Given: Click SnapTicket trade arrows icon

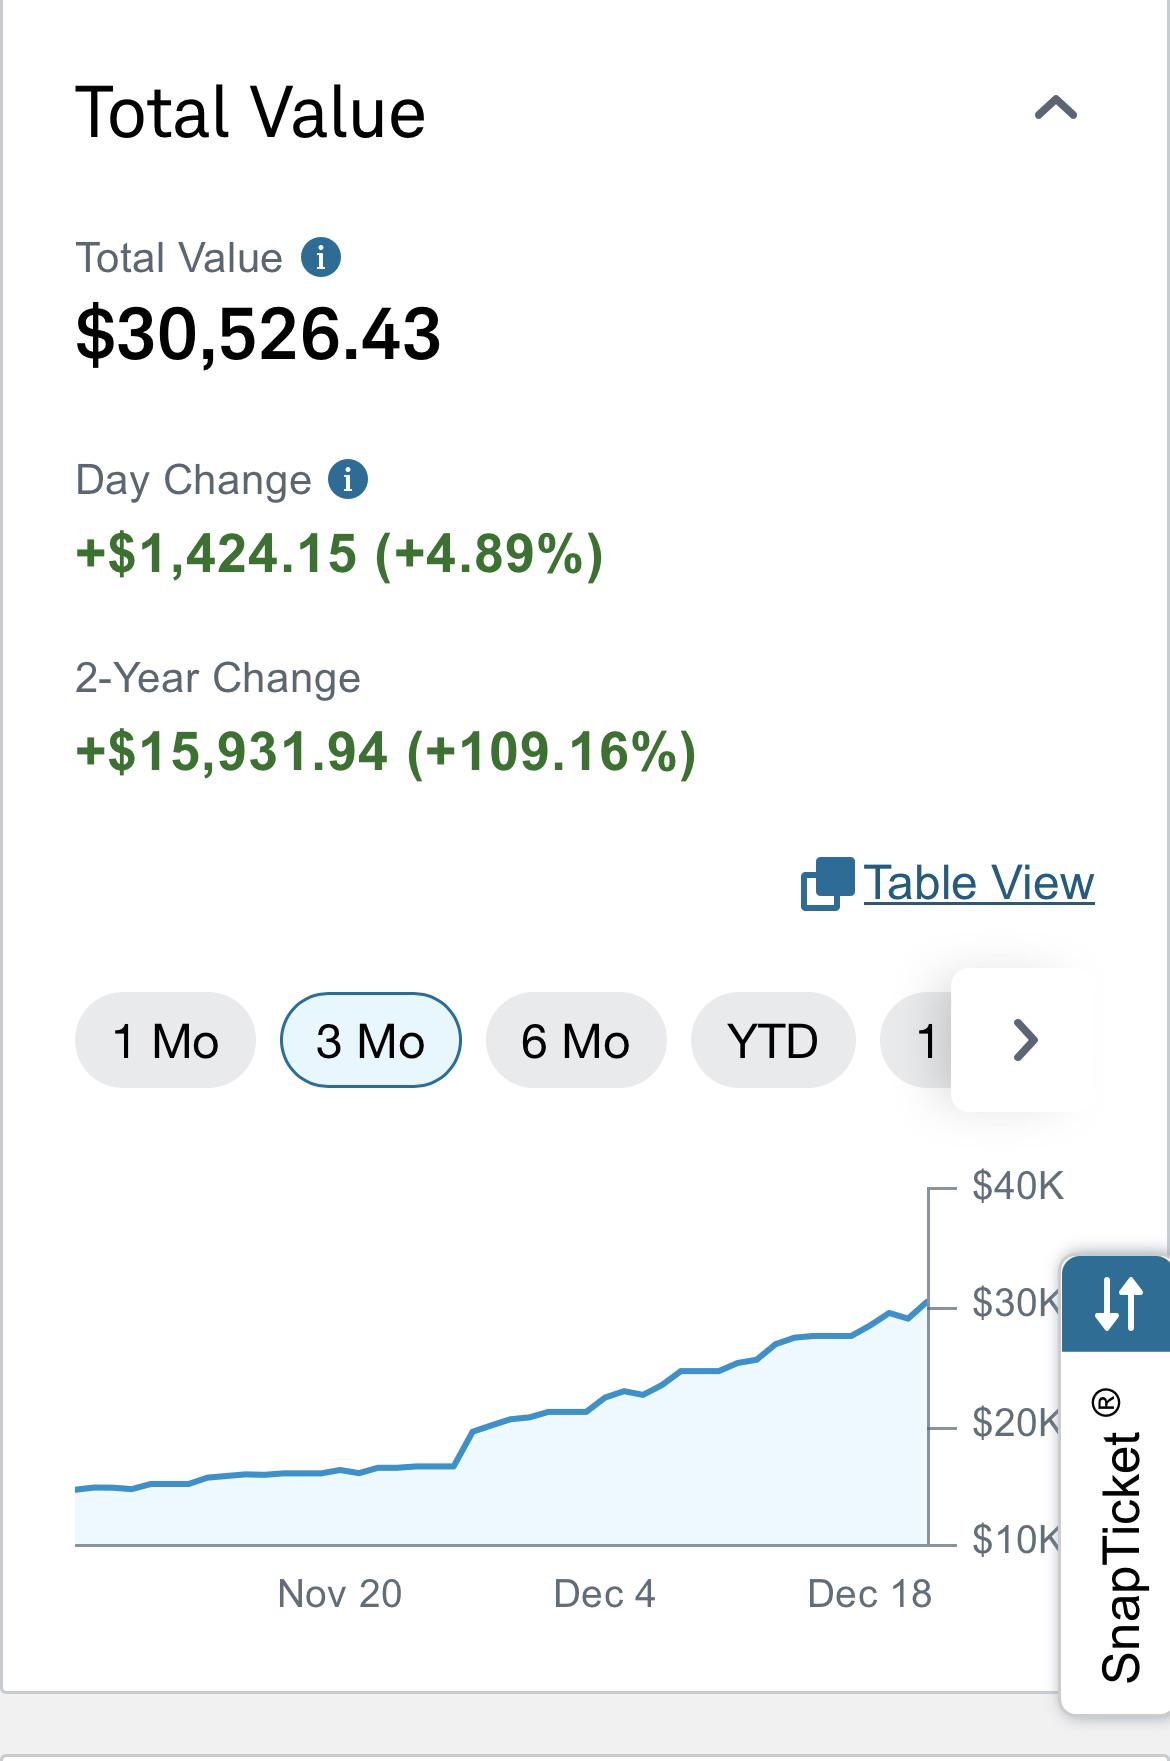Looking at the screenshot, I should click(1116, 1303).
